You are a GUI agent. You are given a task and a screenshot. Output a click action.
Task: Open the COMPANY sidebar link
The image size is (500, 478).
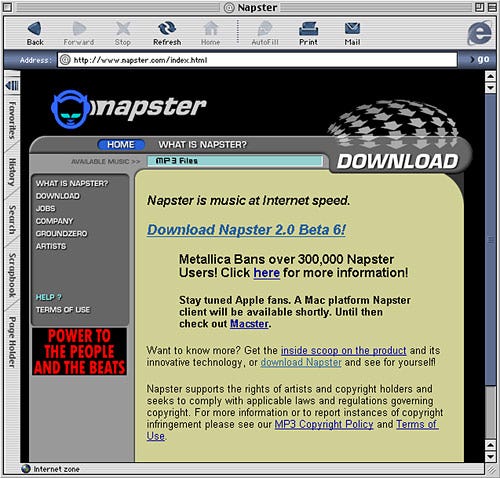[54, 221]
